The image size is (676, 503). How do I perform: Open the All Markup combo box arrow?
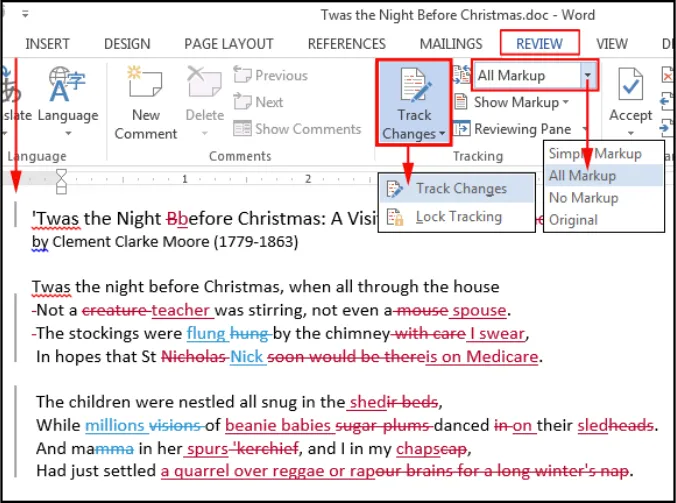[x=588, y=75]
